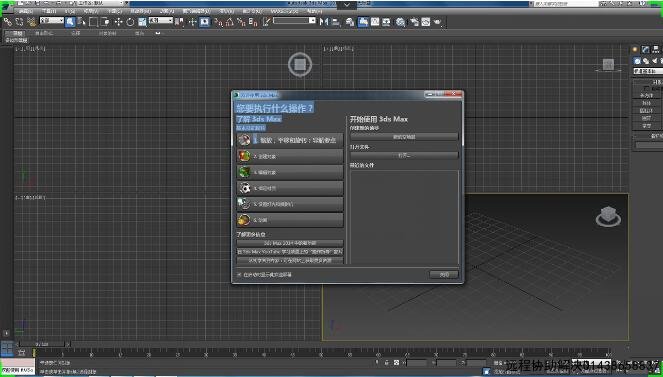Expand the Name and Color rollout
The image size is (663, 377).
coord(648,136)
